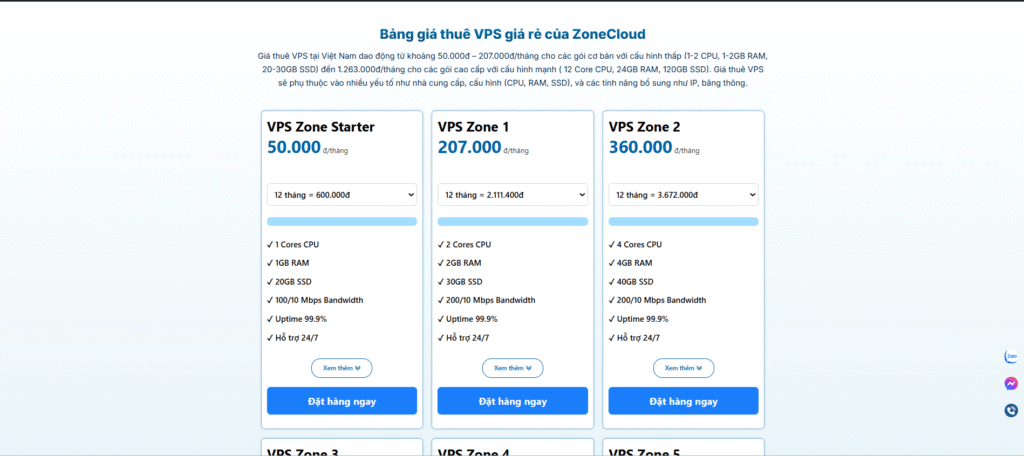This screenshot has height=456, width=1024.
Task: Expand 'Xem thêm' under VPS Zone 2
Action: tap(683, 368)
